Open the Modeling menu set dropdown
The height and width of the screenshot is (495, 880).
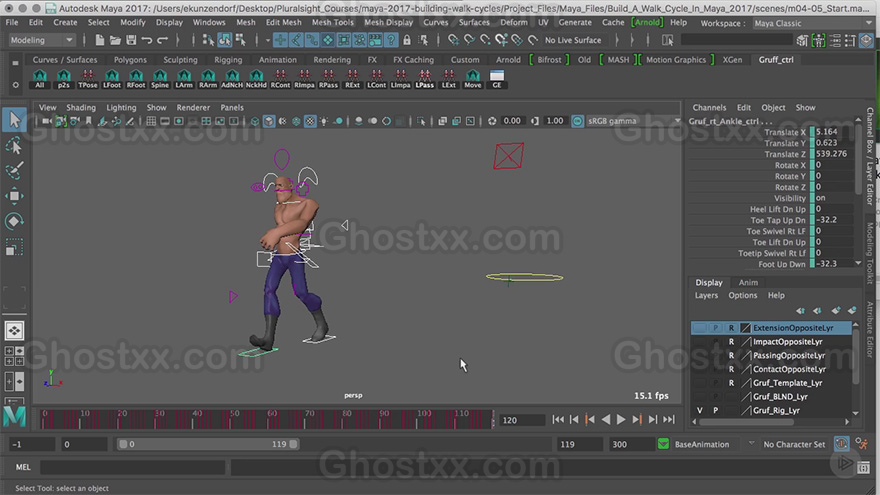click(x=42, y=40)
